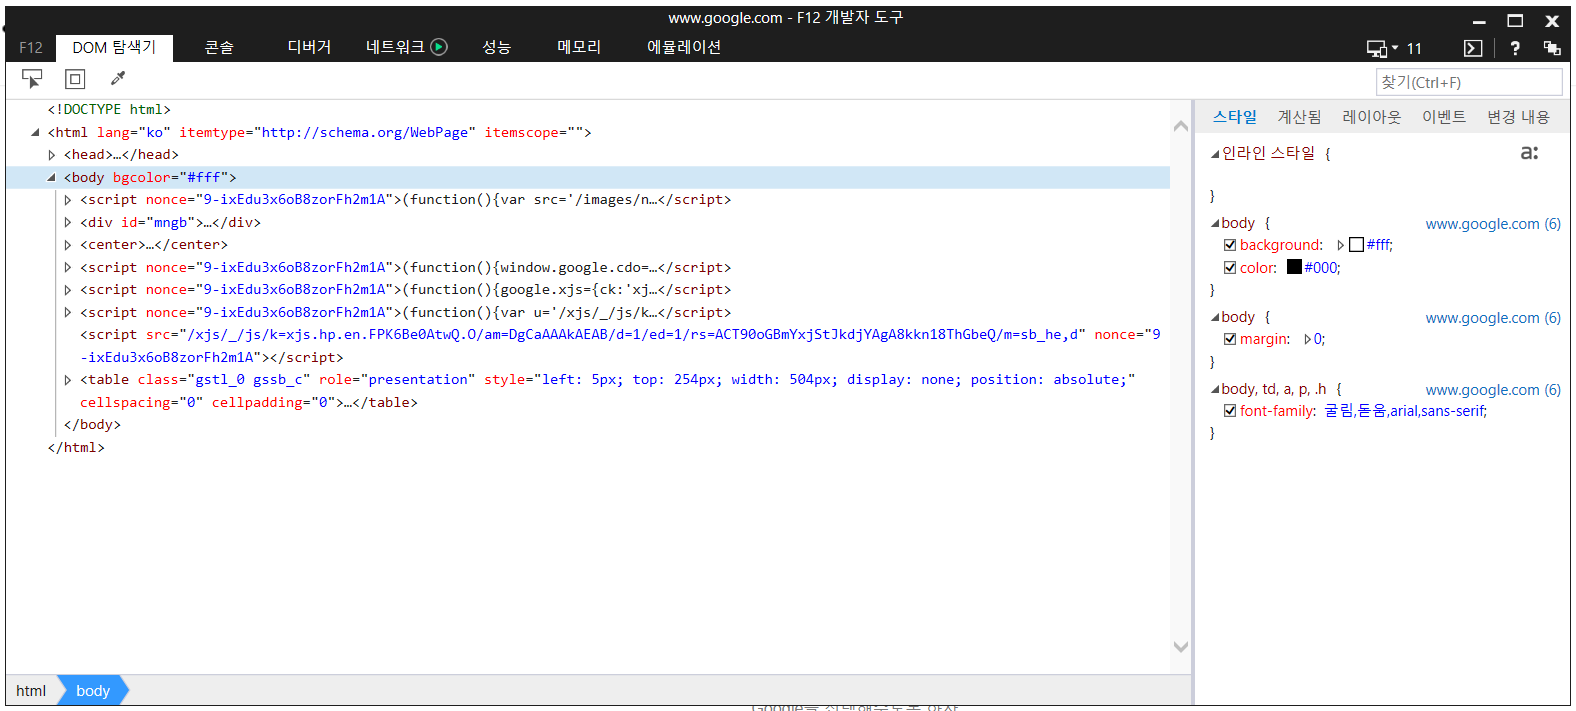Expand the var u='/xjs script node

coord(68,312)
